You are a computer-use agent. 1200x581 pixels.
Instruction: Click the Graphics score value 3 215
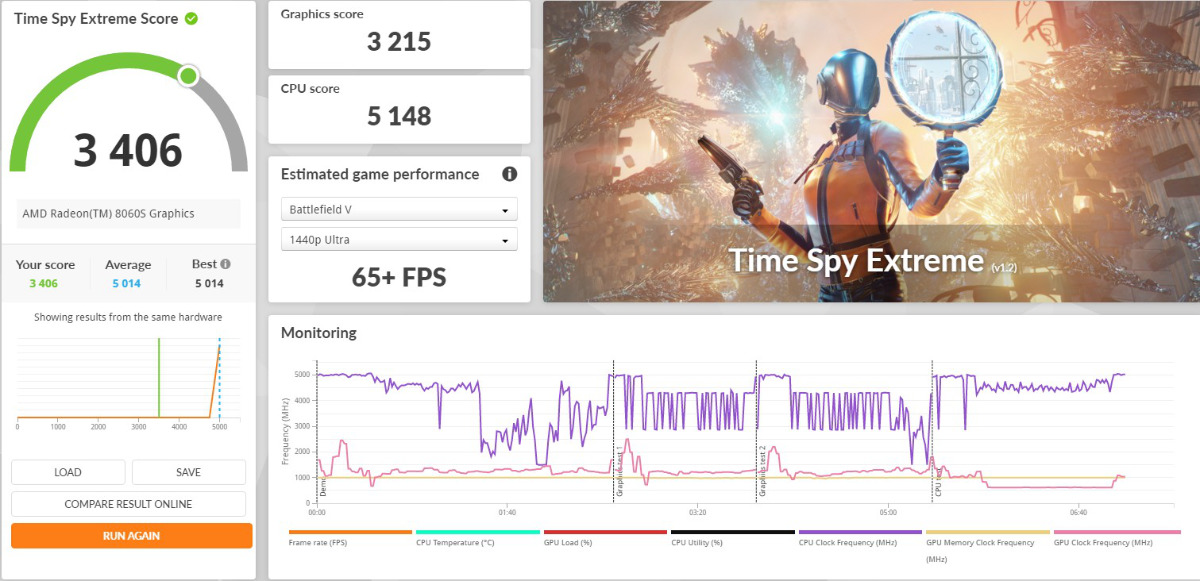399,42
